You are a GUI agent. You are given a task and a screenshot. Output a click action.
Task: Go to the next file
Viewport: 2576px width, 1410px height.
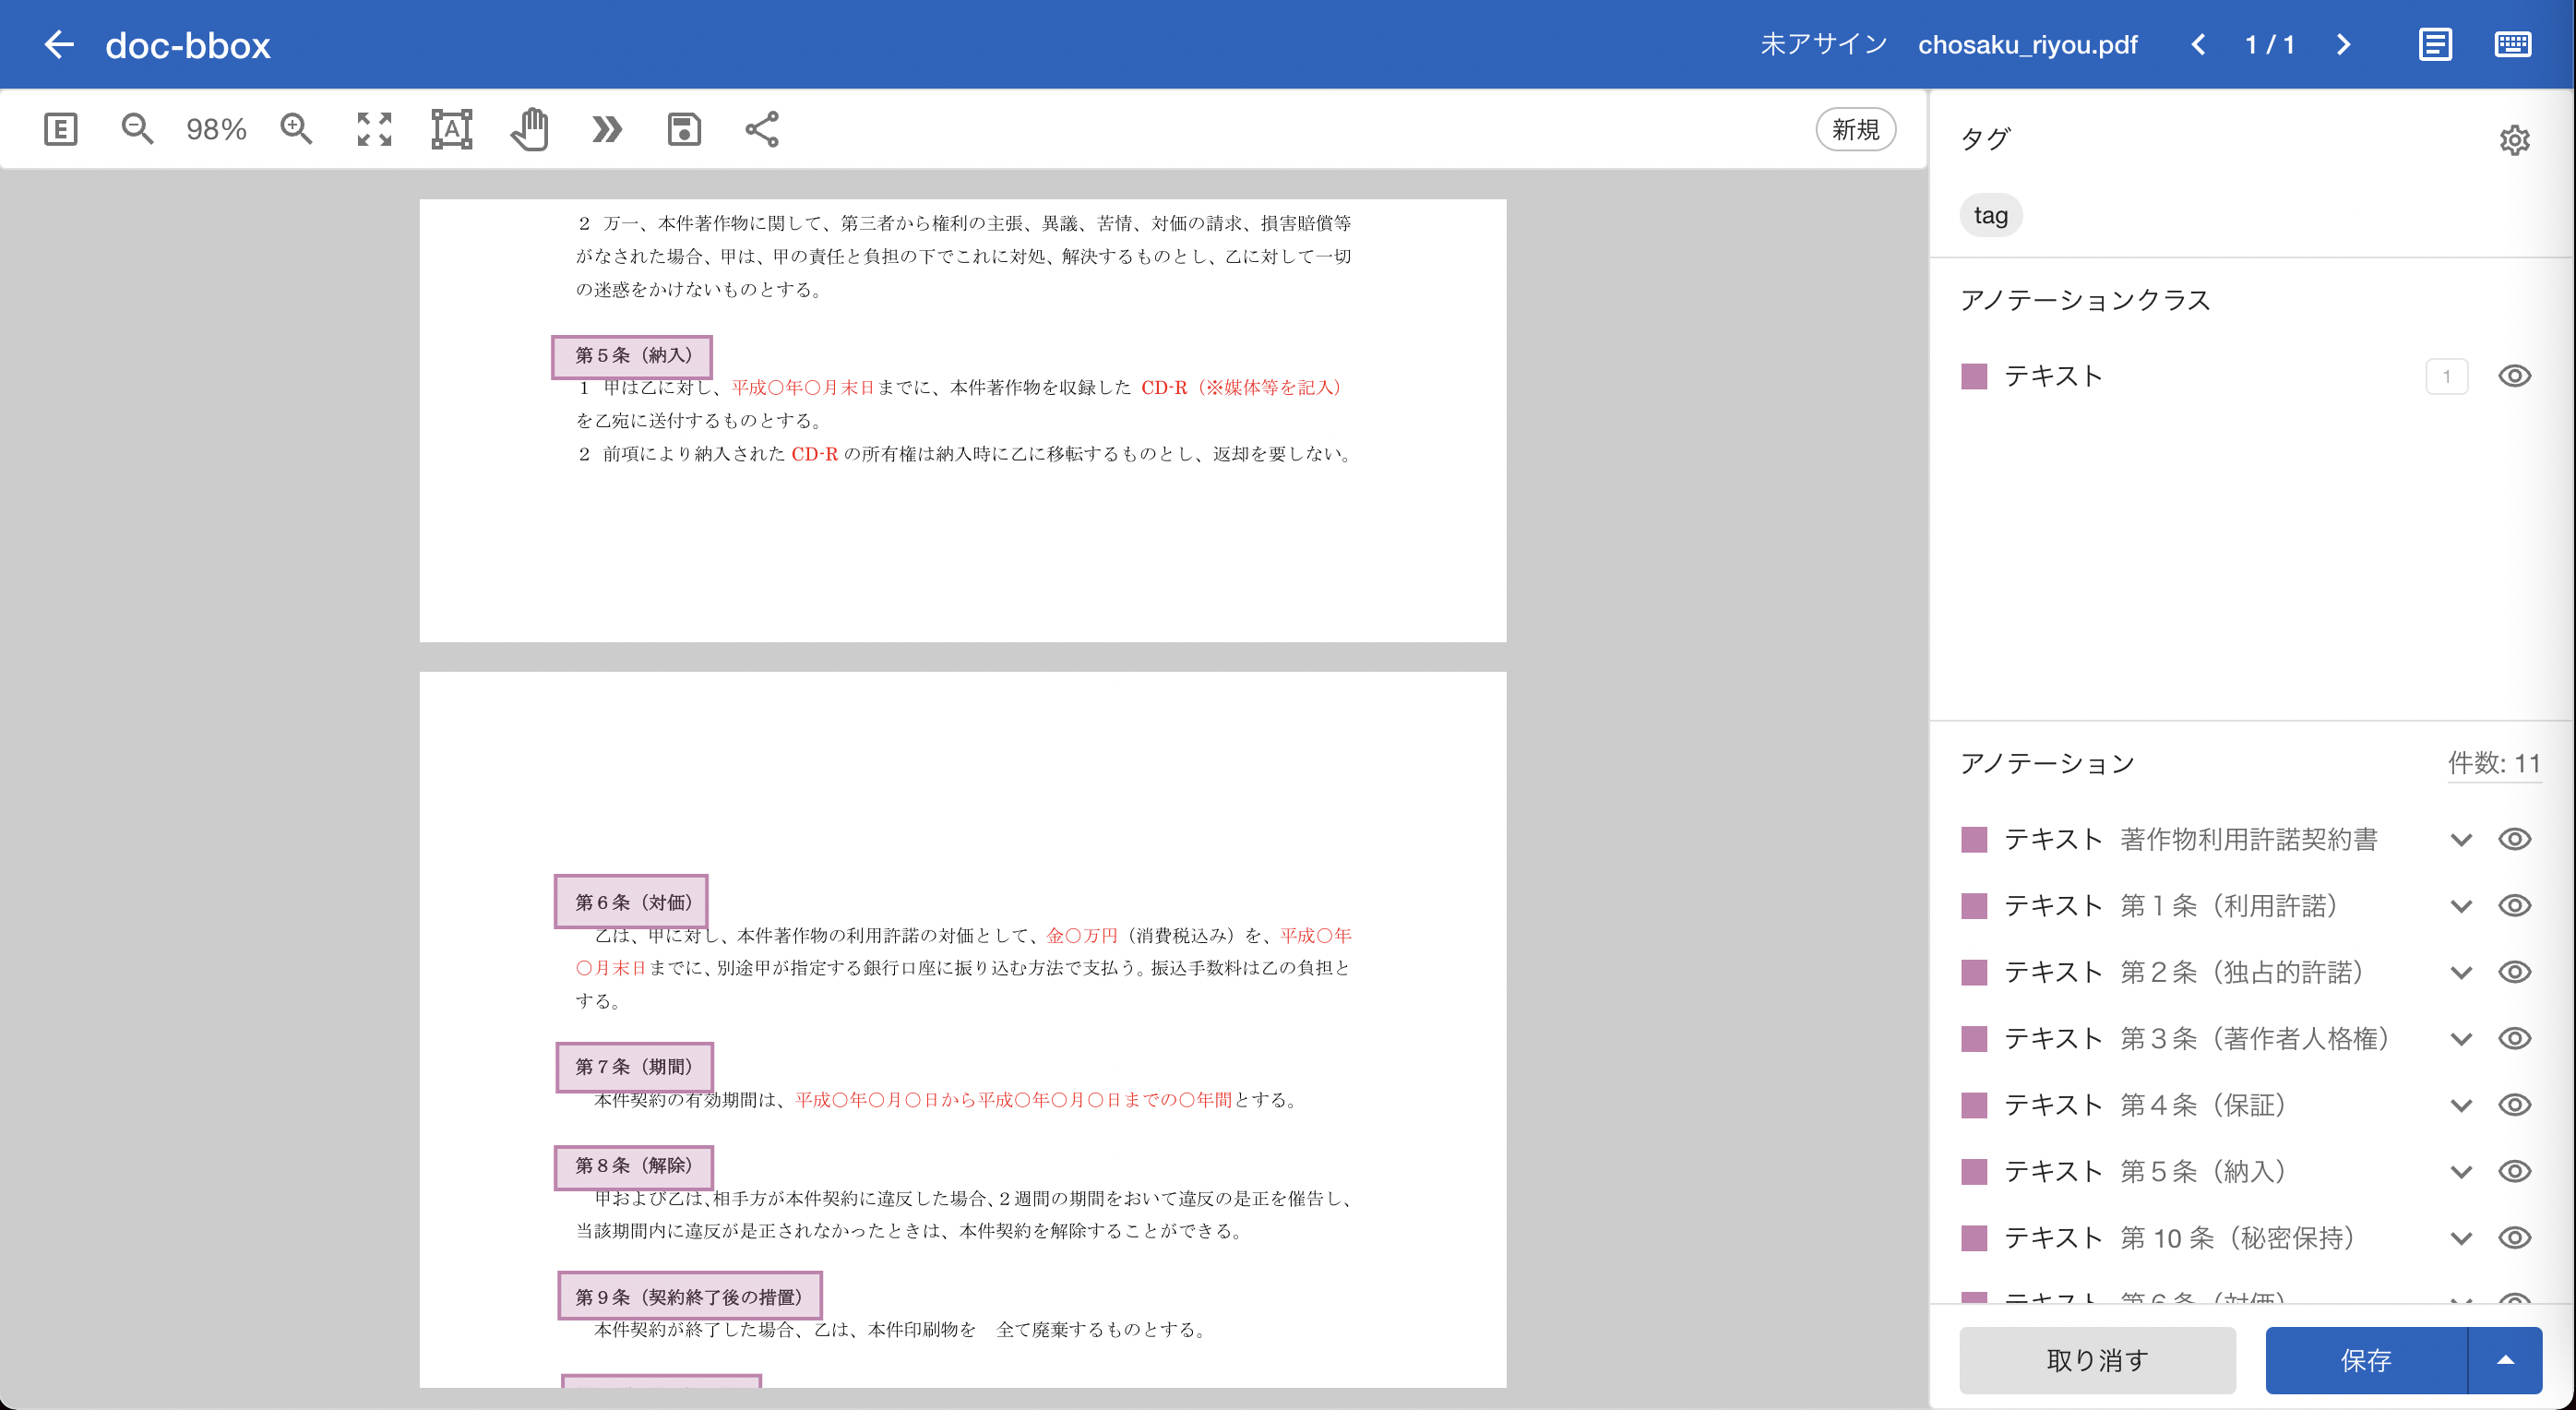click(x=2343, y=44)
